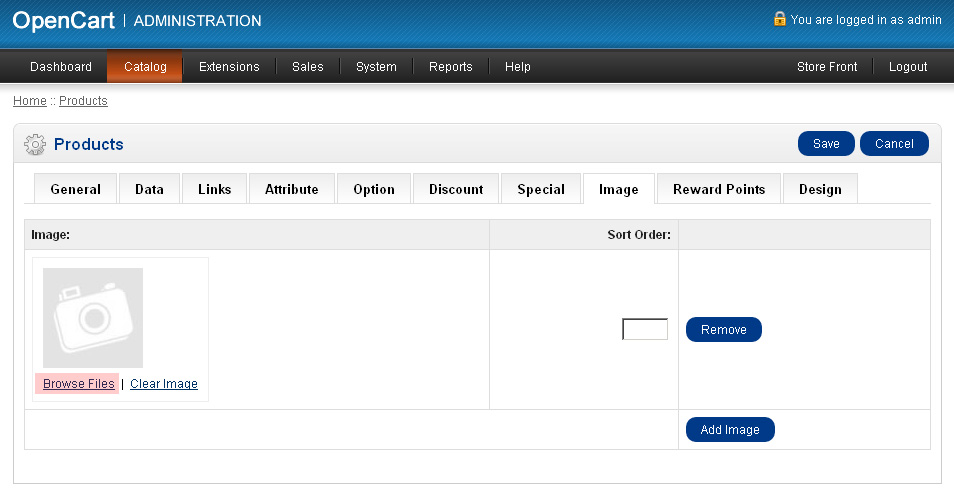The width and height of the screenshot is (954, 490).
Task: Click the OpenCart logo
Action: pyautogui.click(x=63, y=20)
